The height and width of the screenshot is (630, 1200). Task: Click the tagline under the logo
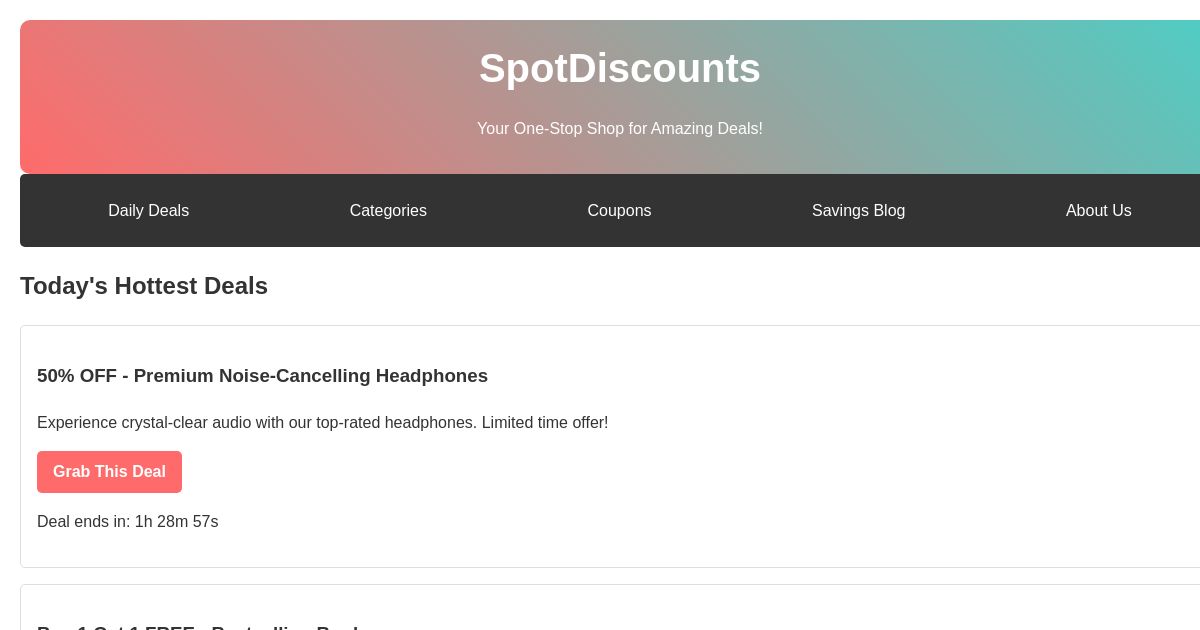[x=619, y=128]
